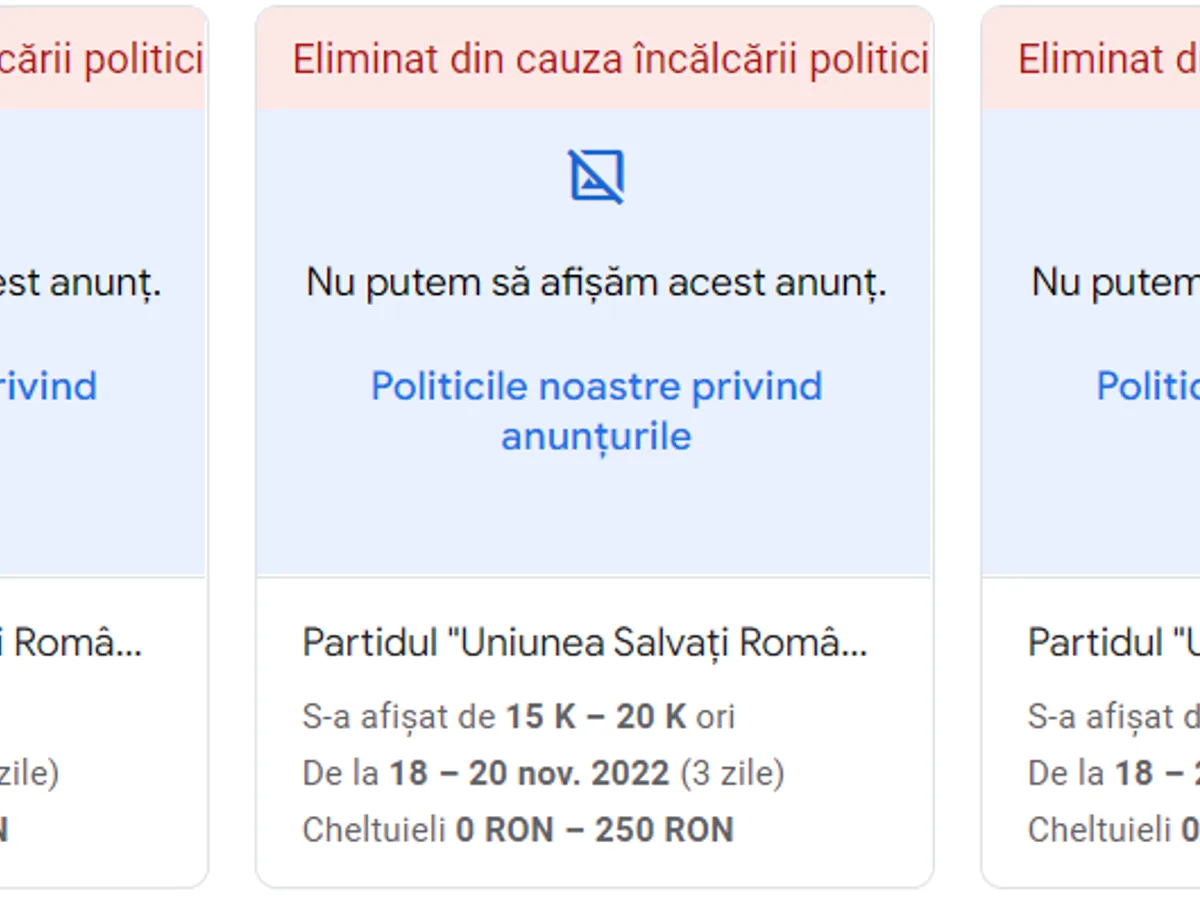Click the blocked-image icon in the middle card

[596, 176]
